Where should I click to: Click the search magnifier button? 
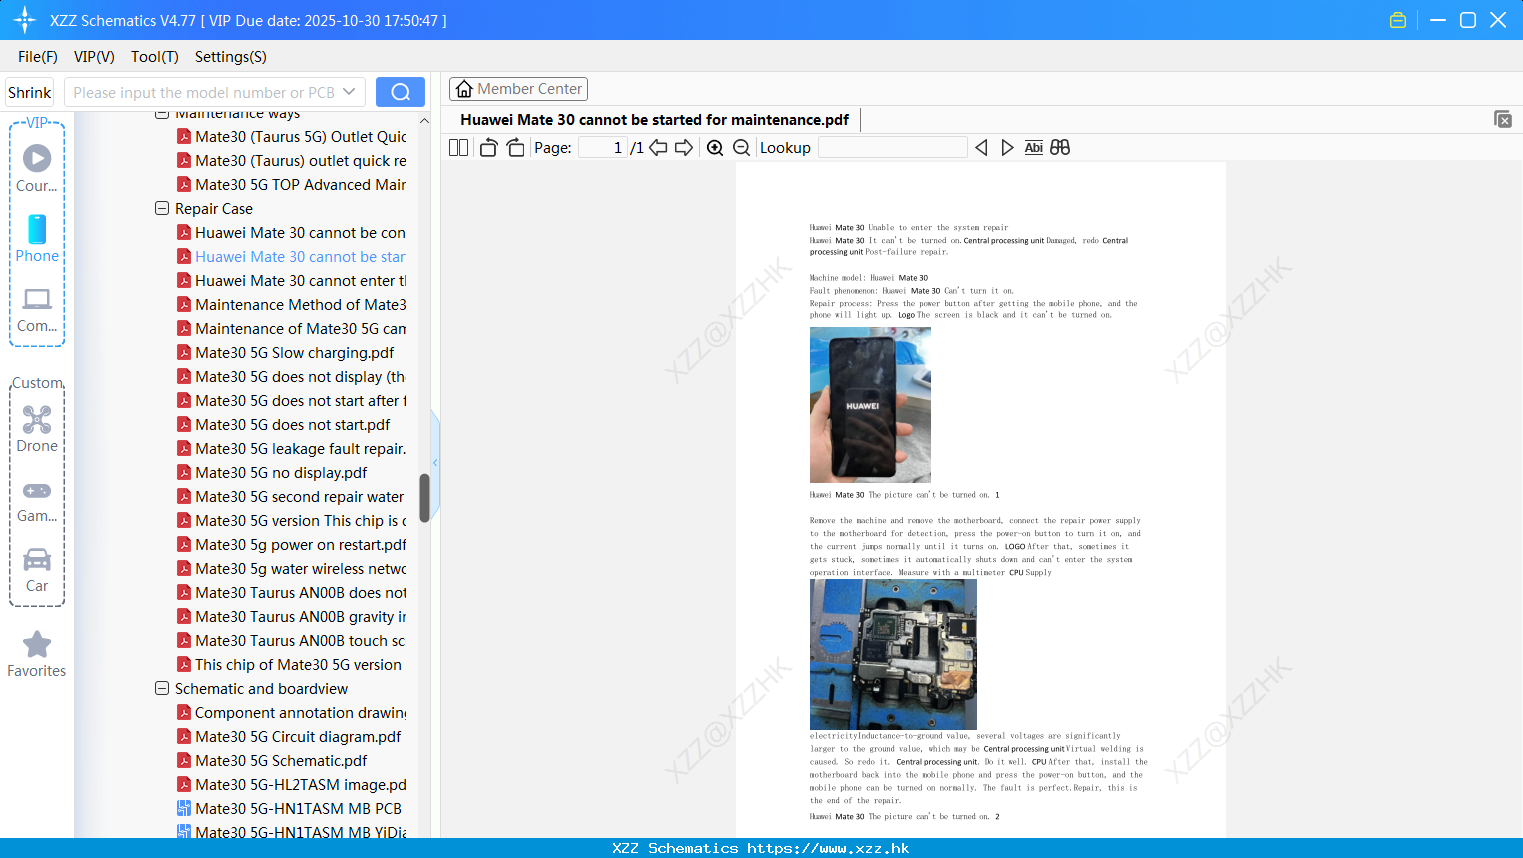[400, 92]
